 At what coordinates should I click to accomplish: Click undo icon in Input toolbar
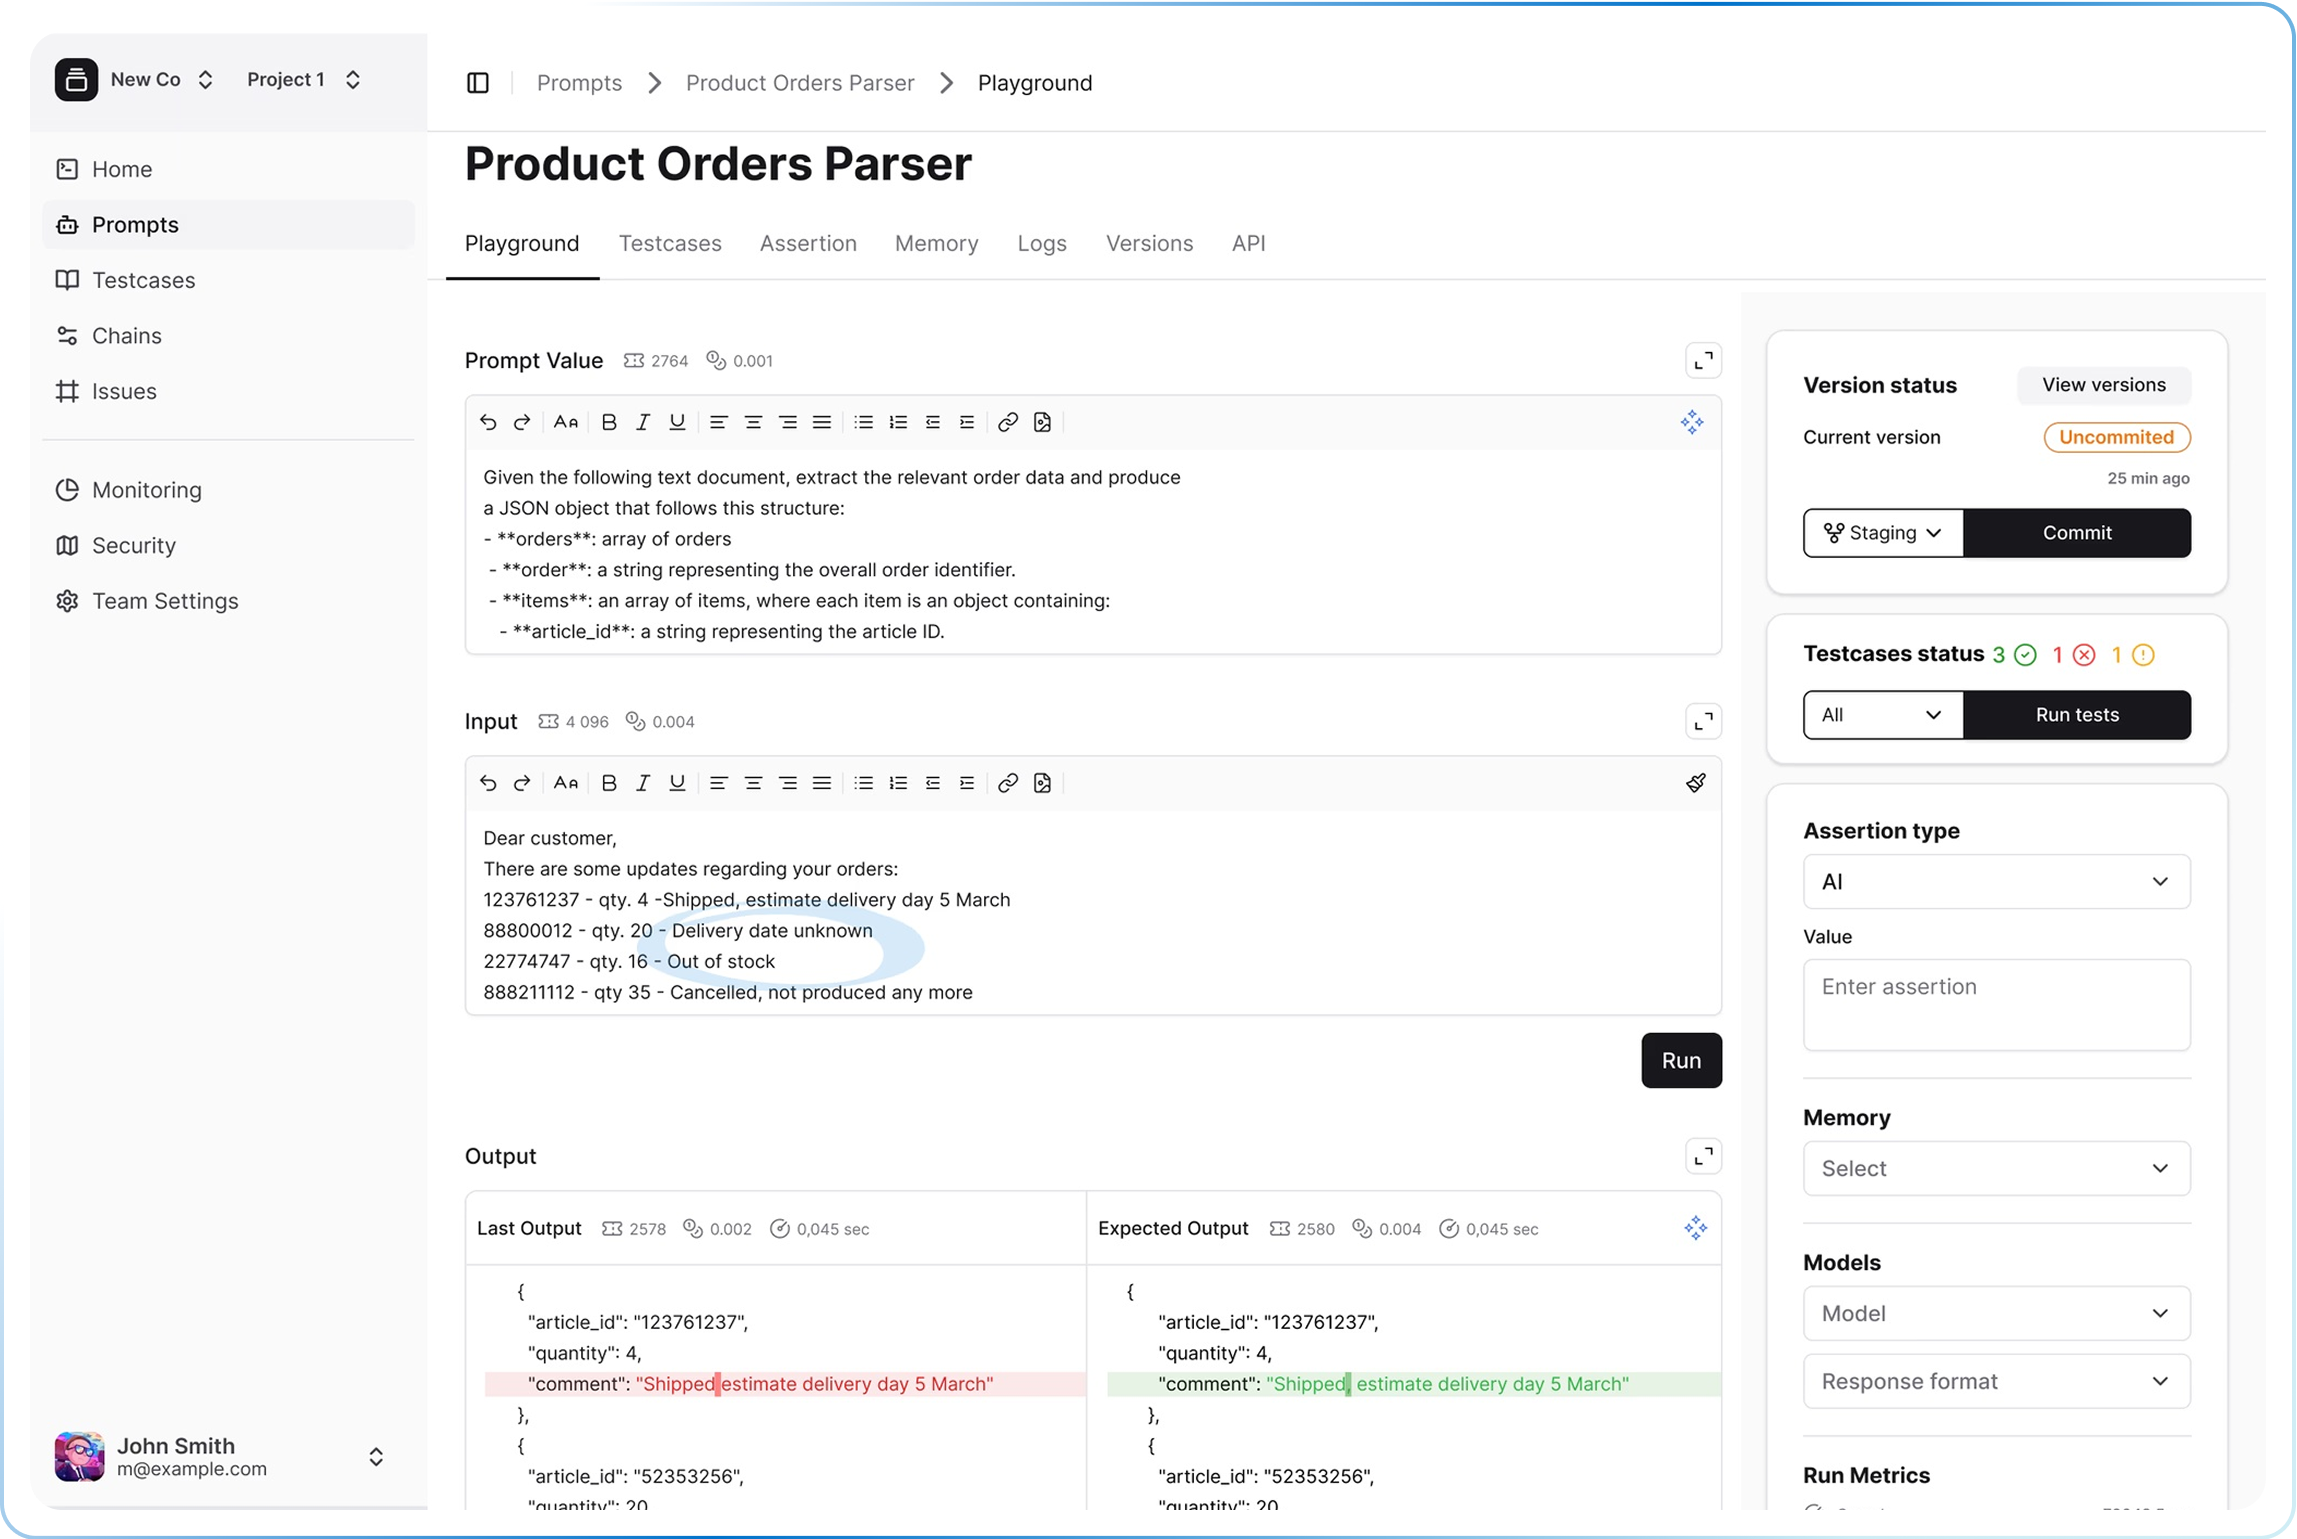pos(488,783)
